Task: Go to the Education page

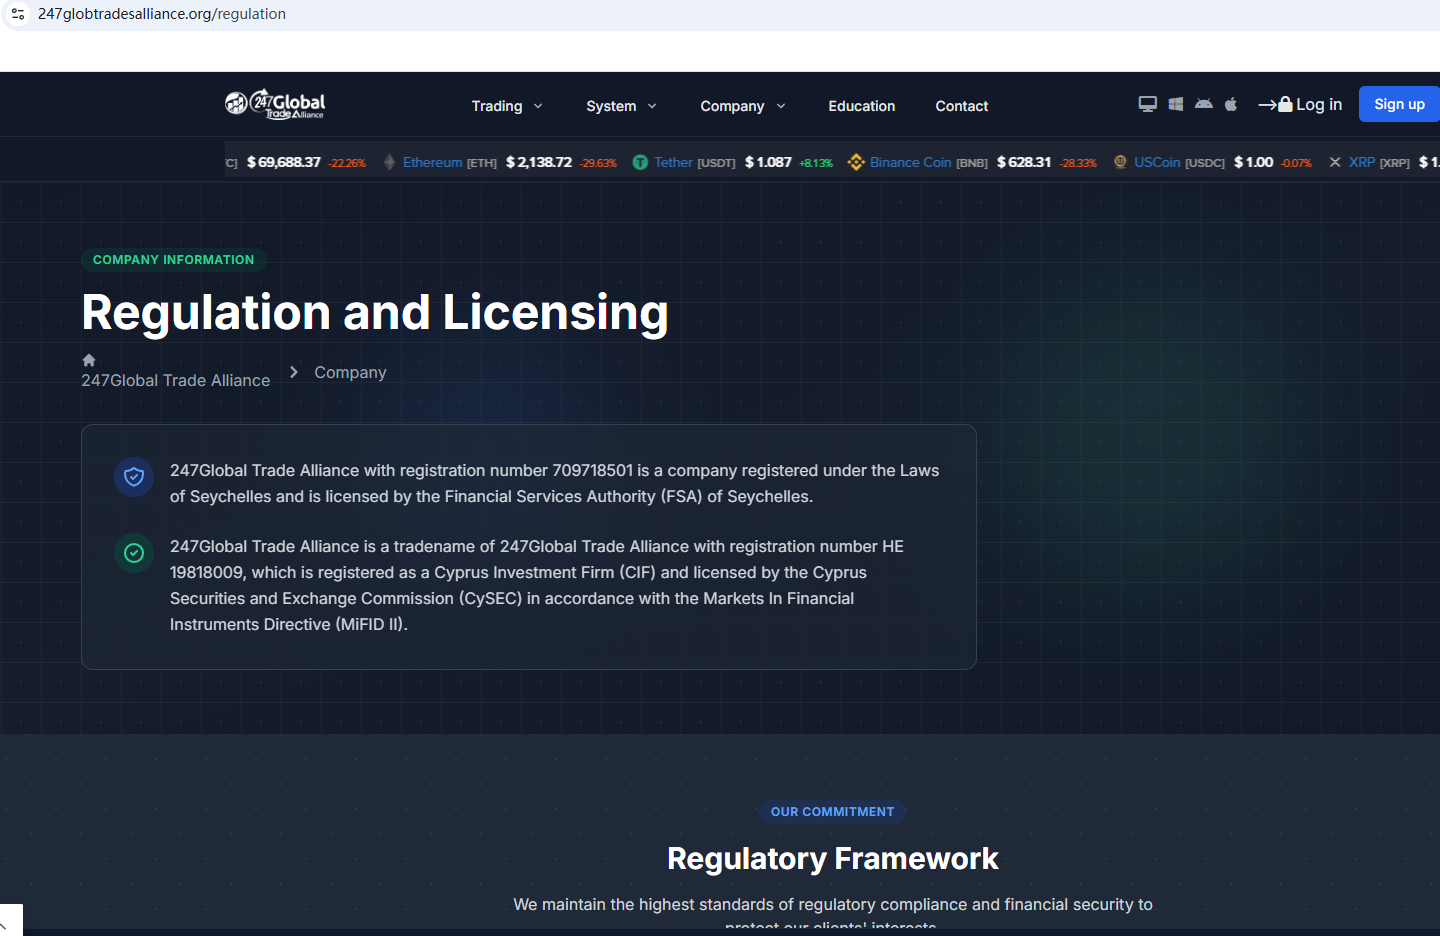Action: coord(861,106)
